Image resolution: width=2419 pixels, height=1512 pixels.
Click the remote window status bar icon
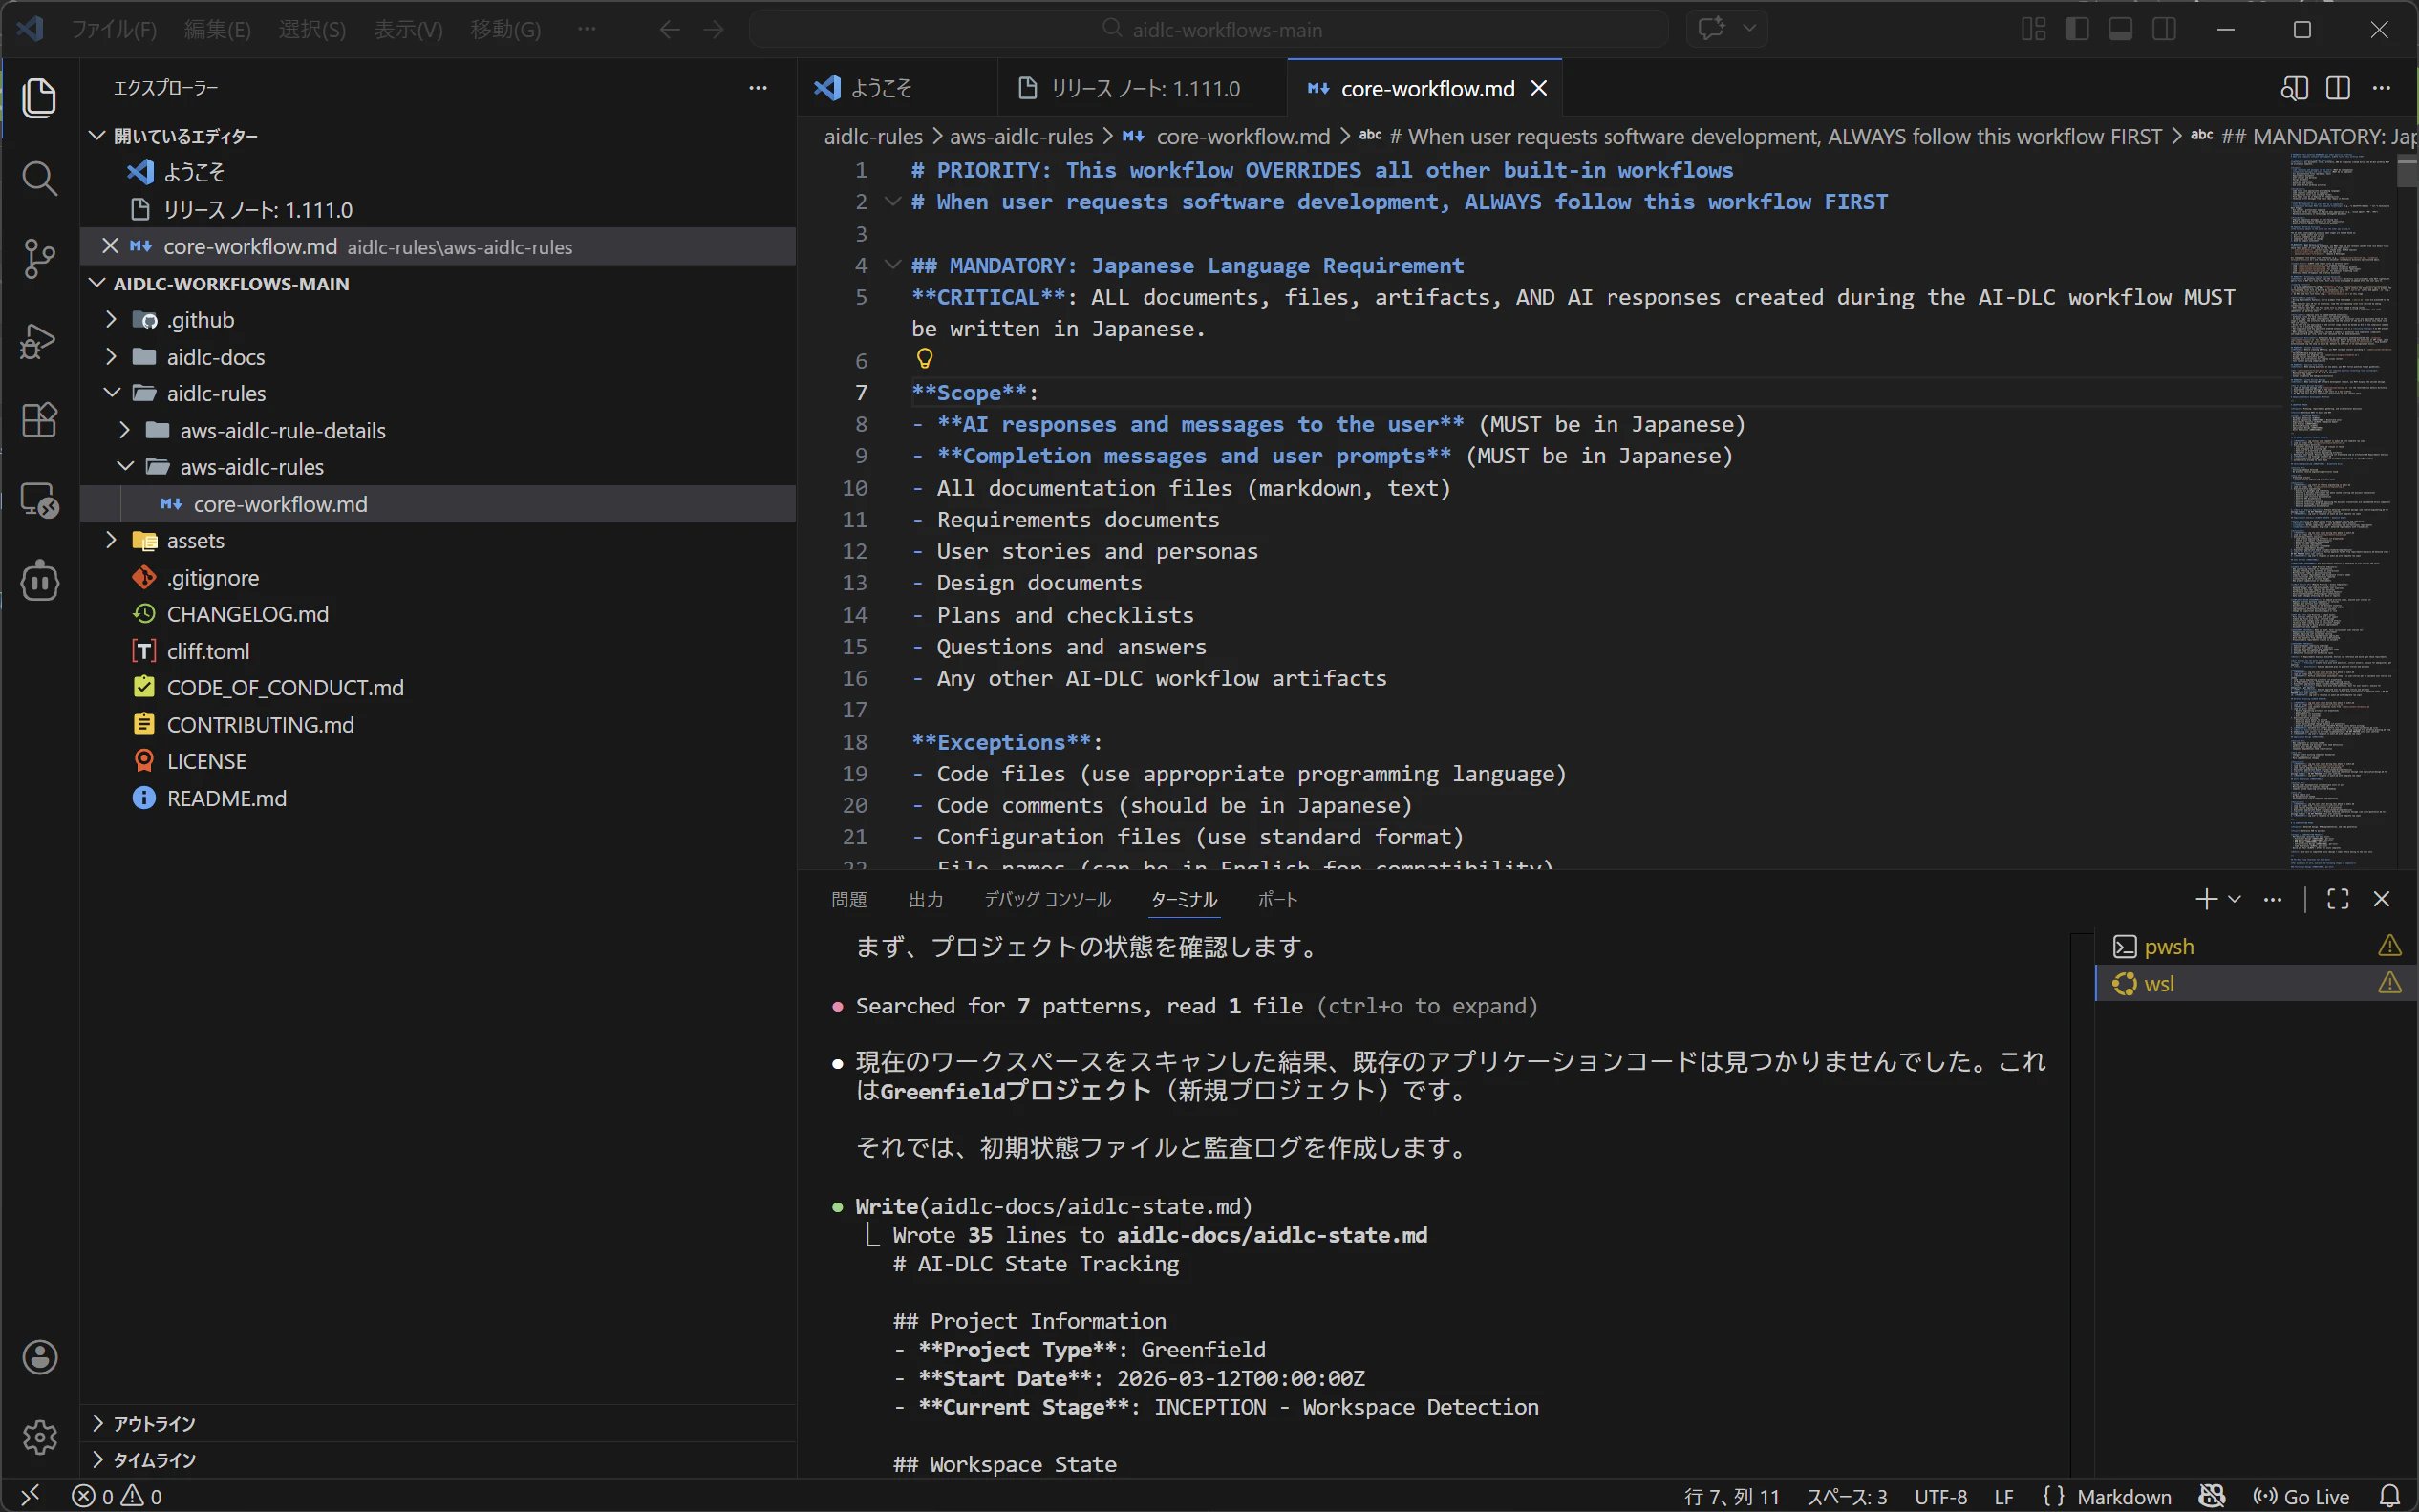click(x=30, y=1496)
